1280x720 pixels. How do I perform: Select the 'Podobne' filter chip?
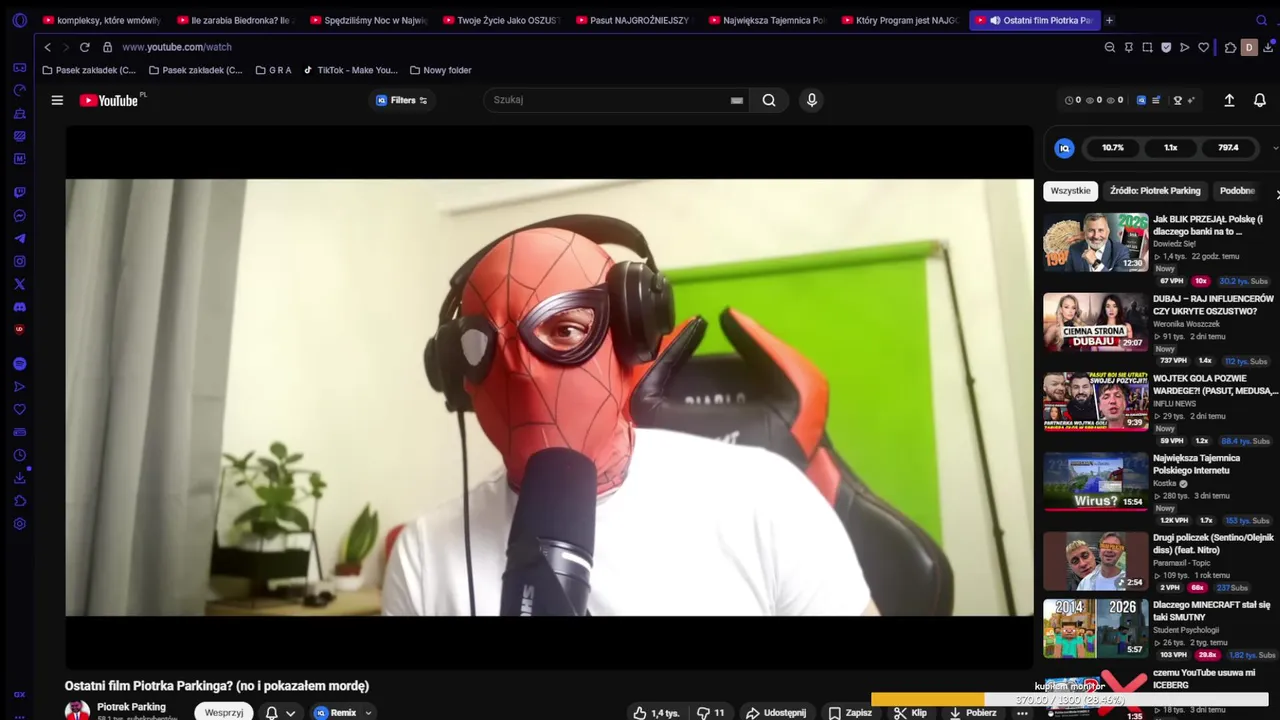click(1237, 191)
